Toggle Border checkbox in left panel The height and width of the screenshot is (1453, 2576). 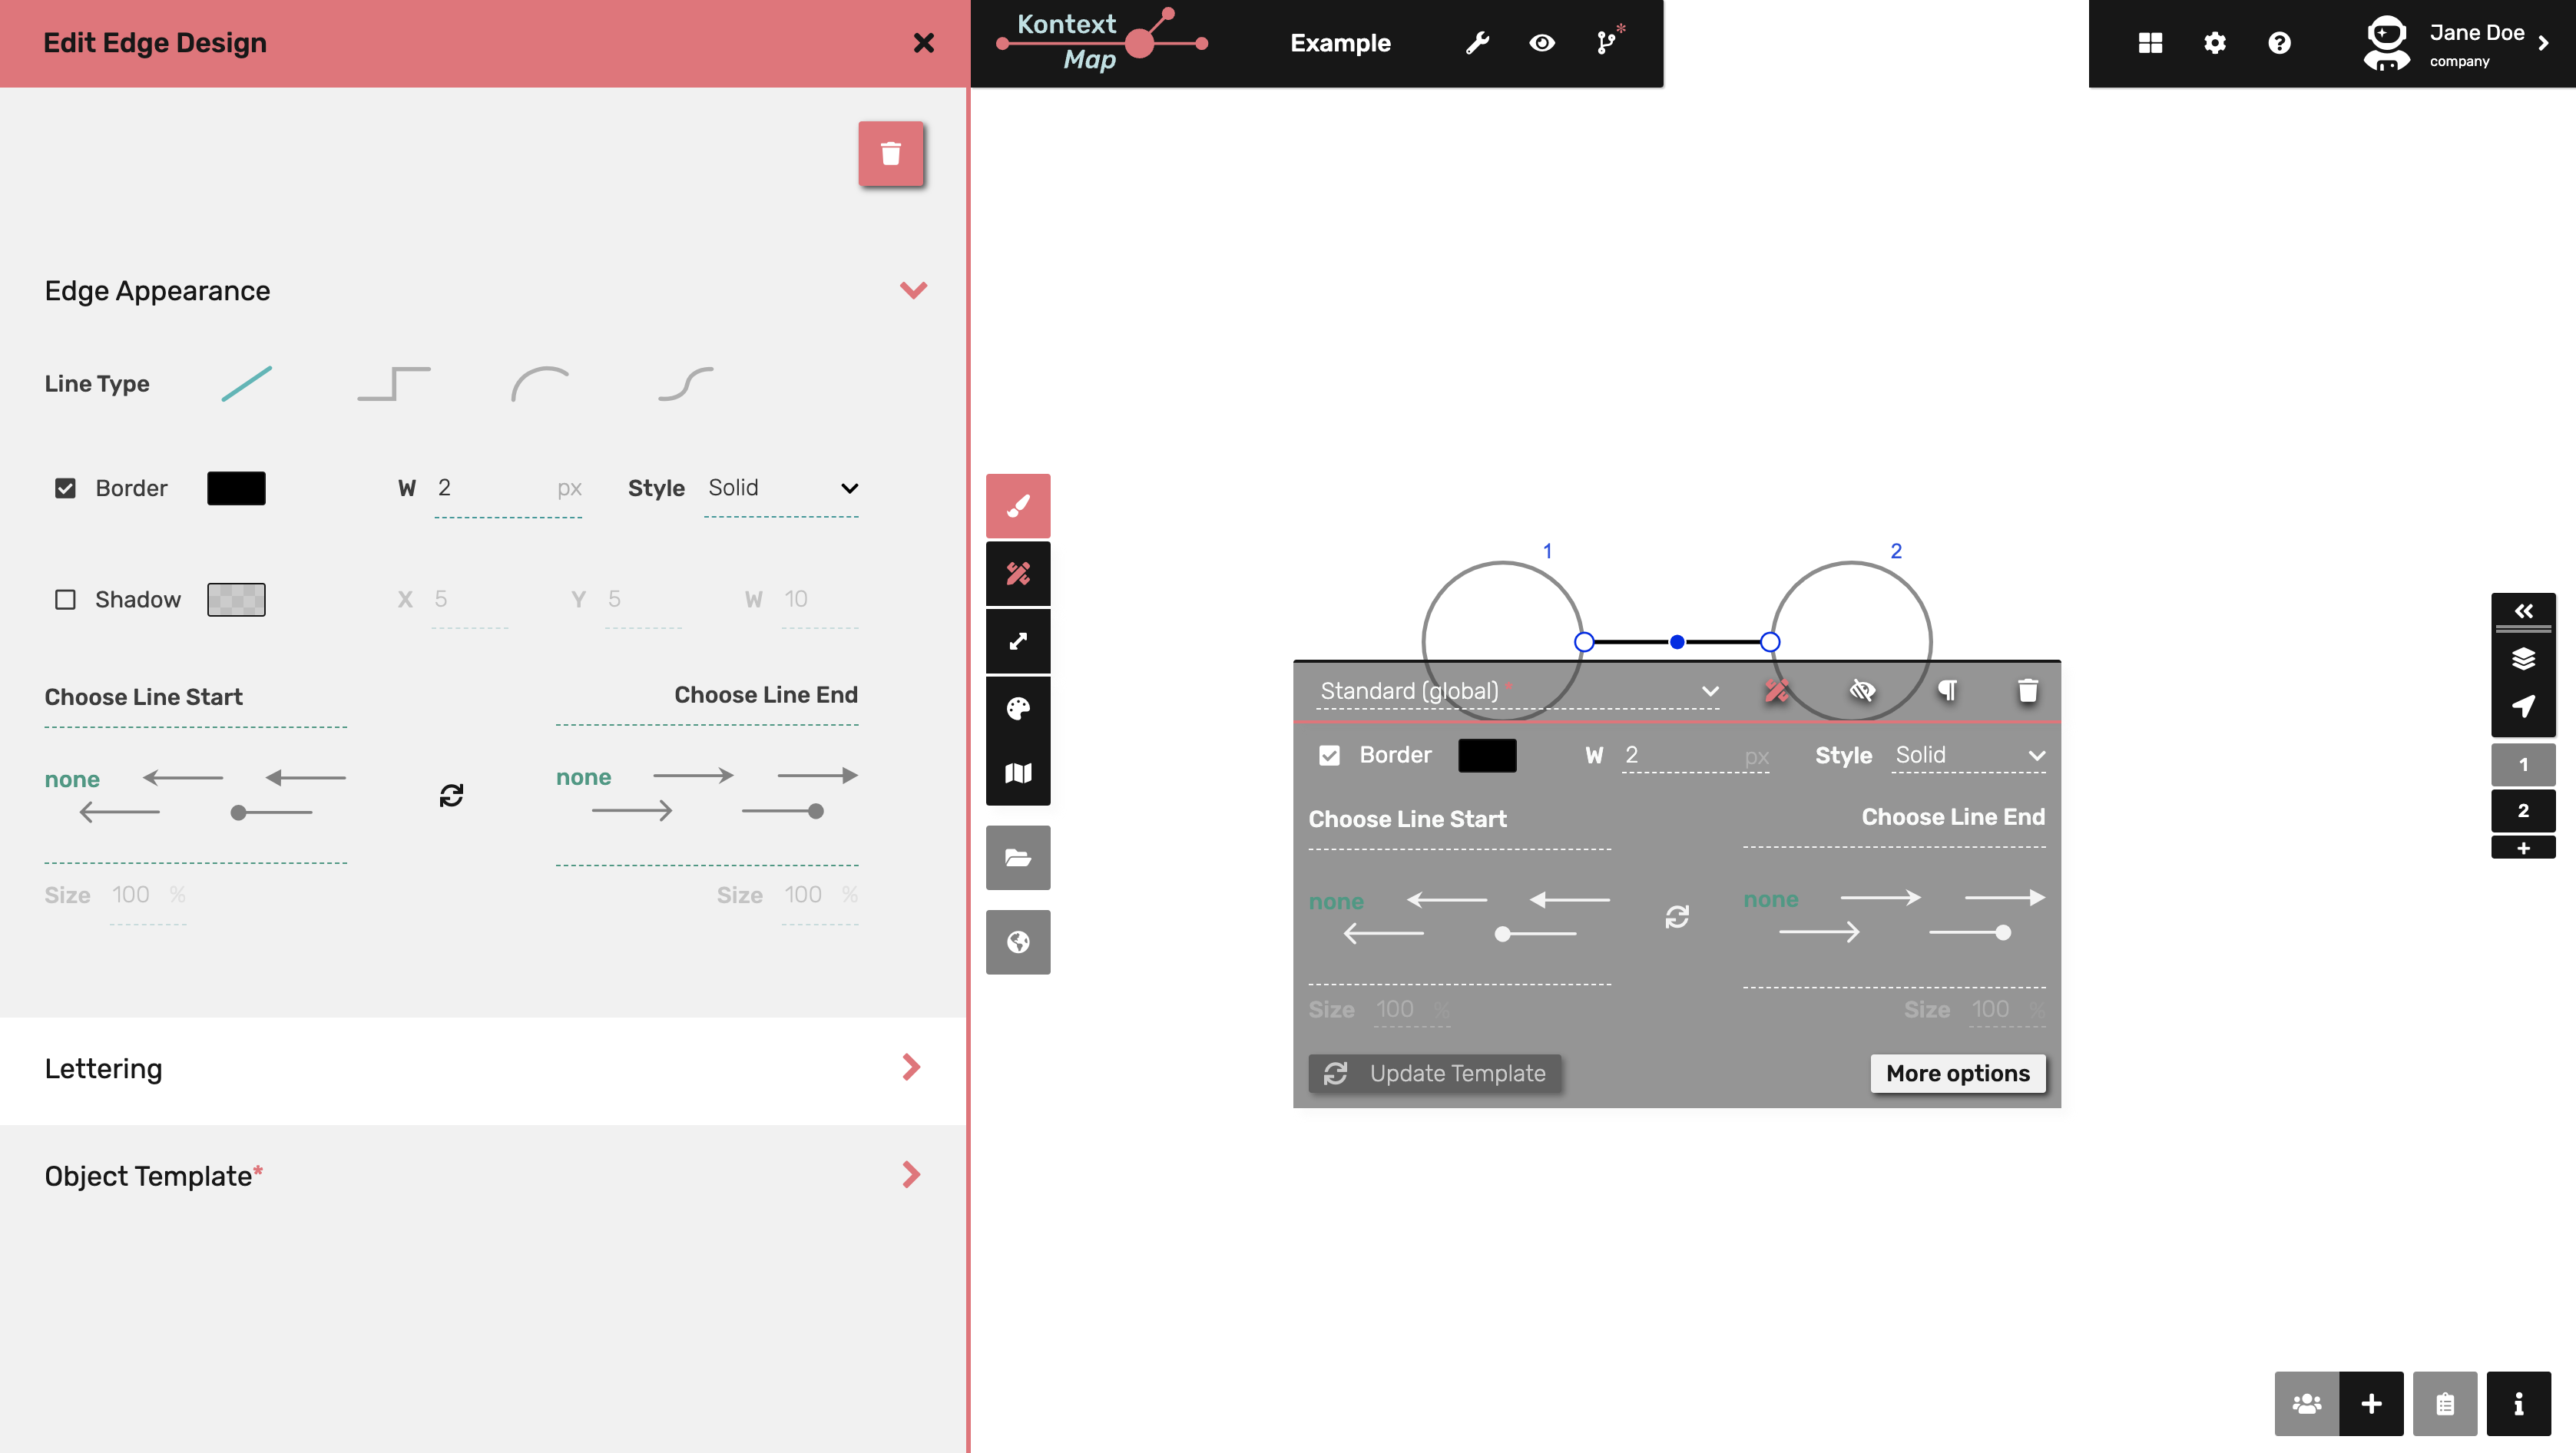click(x=65, y=488)
